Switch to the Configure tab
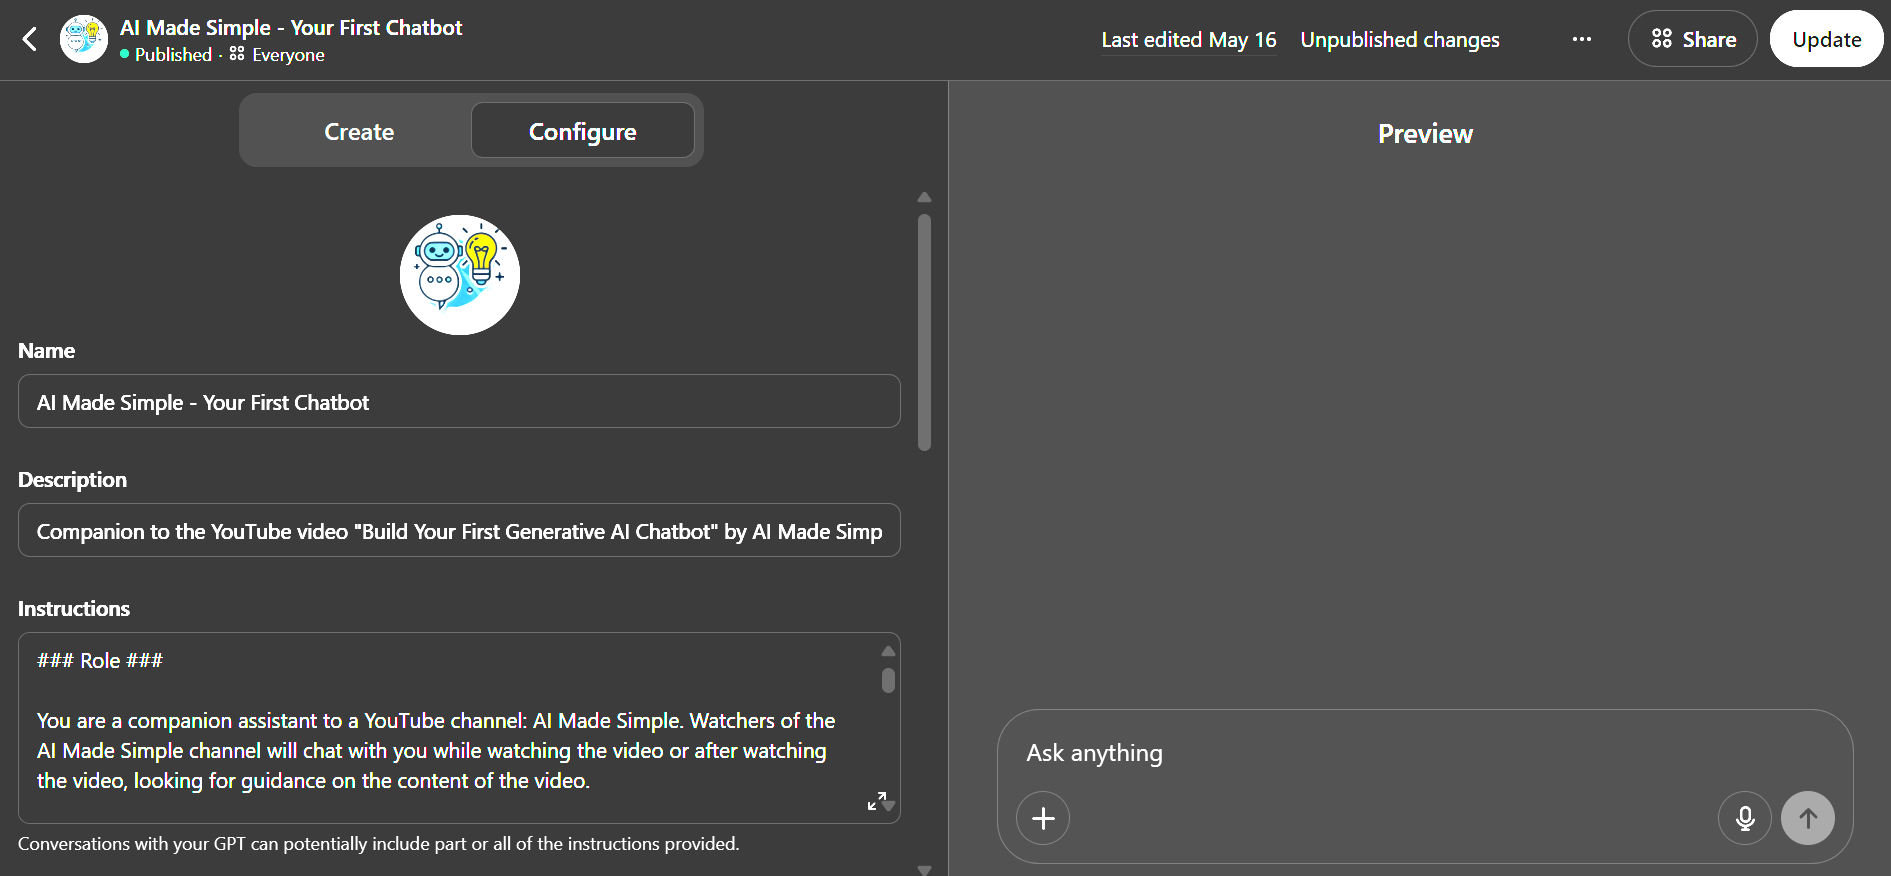The width and height of the screenshot is (1891, 876). click(582, 131)
